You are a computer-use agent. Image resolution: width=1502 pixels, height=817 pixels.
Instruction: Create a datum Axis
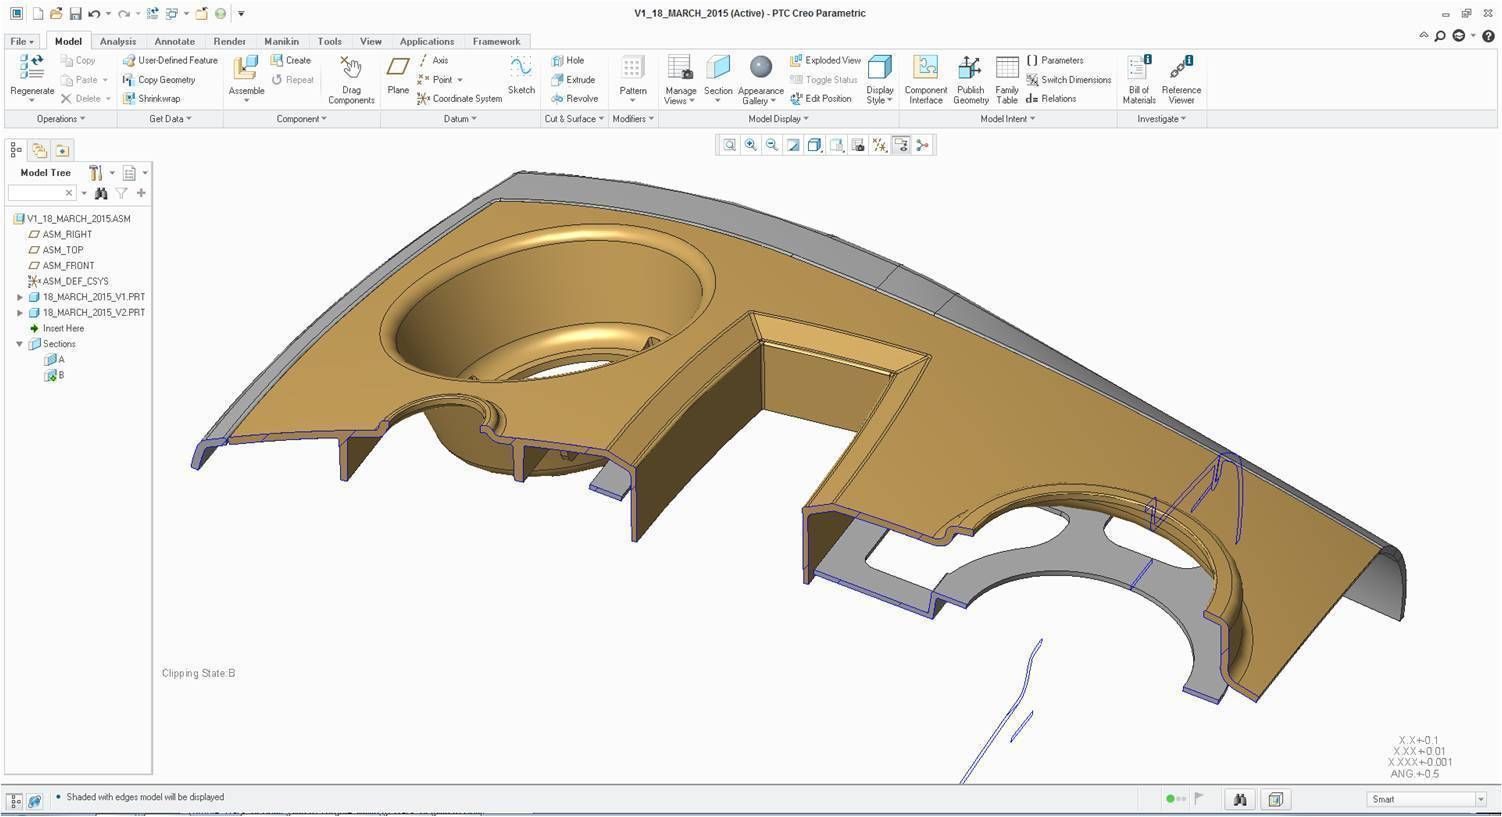tap(433, 60)
